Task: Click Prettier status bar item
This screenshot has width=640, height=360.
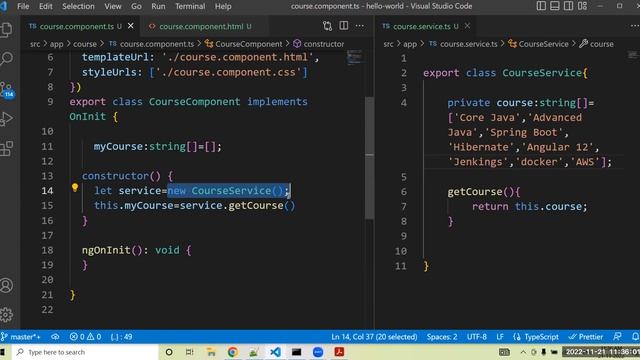Action: (x=586, y=337)
